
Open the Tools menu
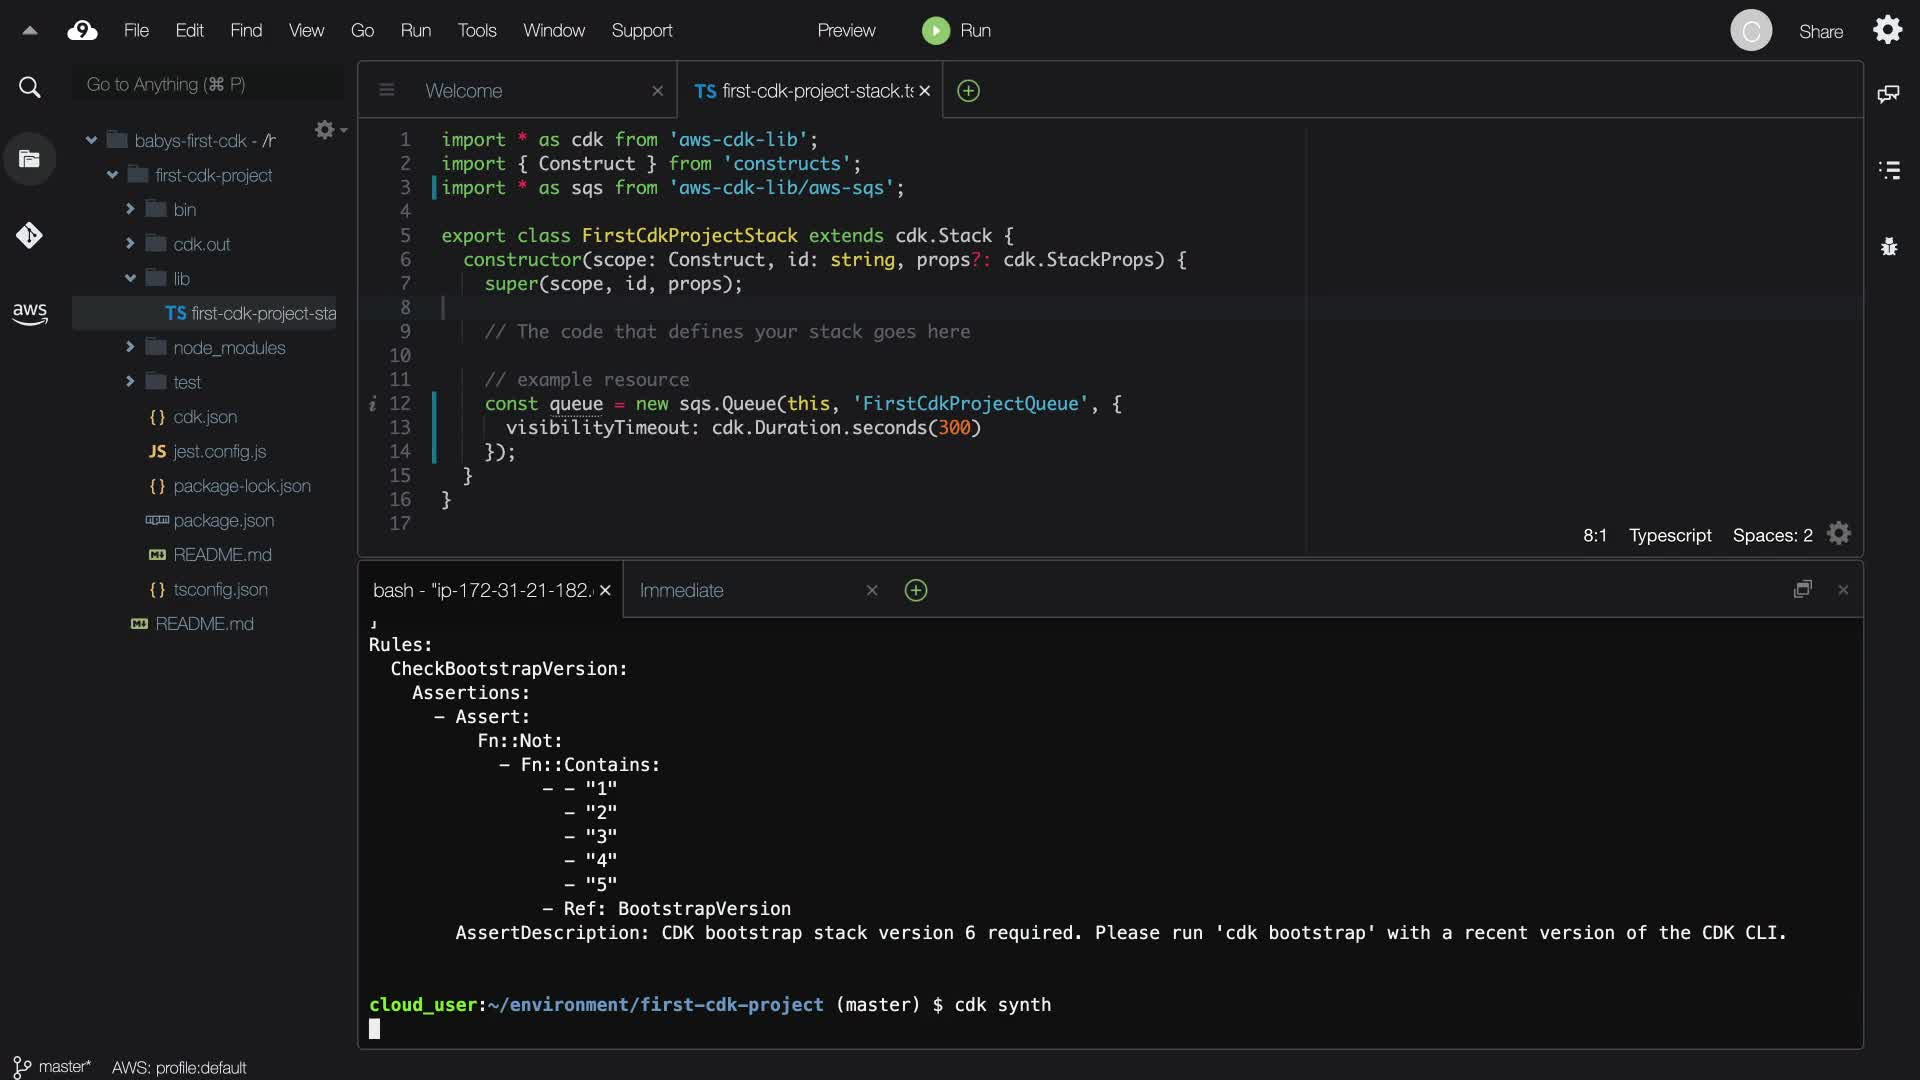476,31
